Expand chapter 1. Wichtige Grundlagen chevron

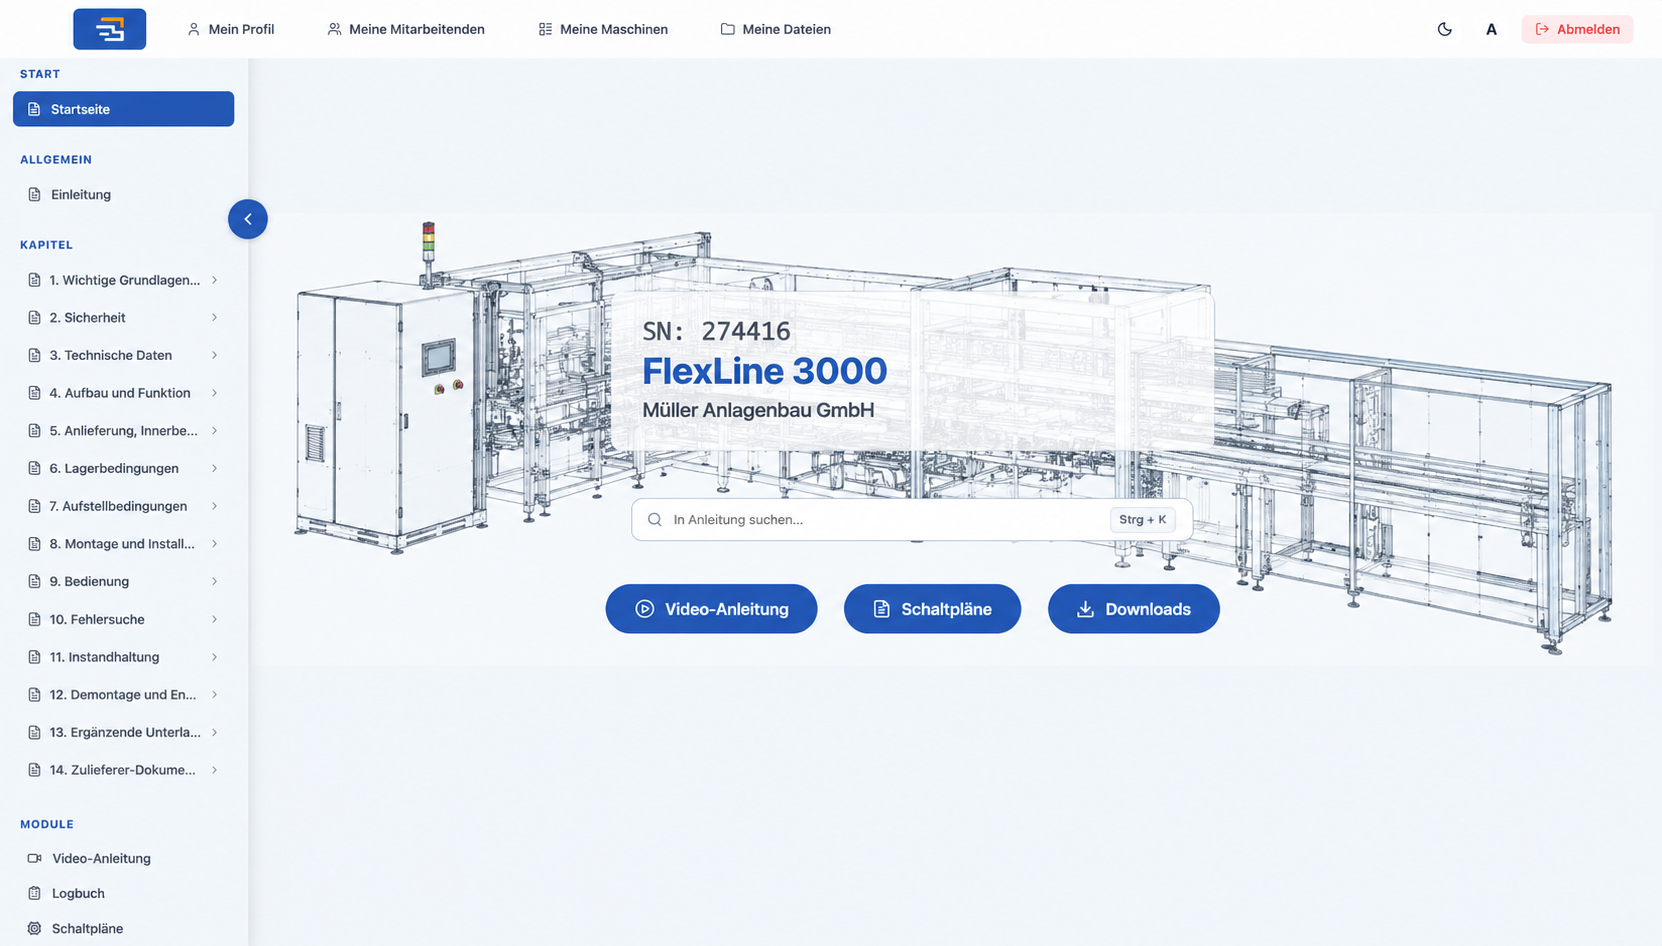tap(214, 280)
